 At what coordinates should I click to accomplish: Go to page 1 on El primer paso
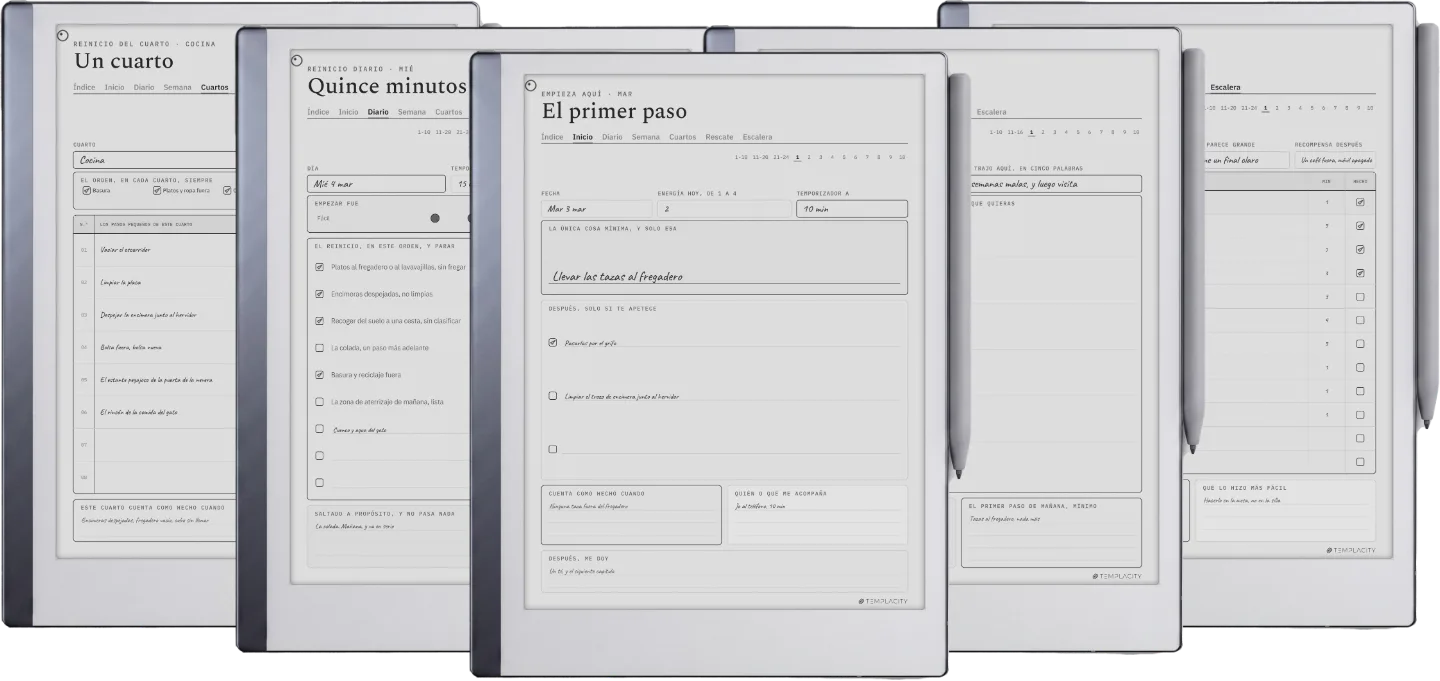tap(797, 157)
